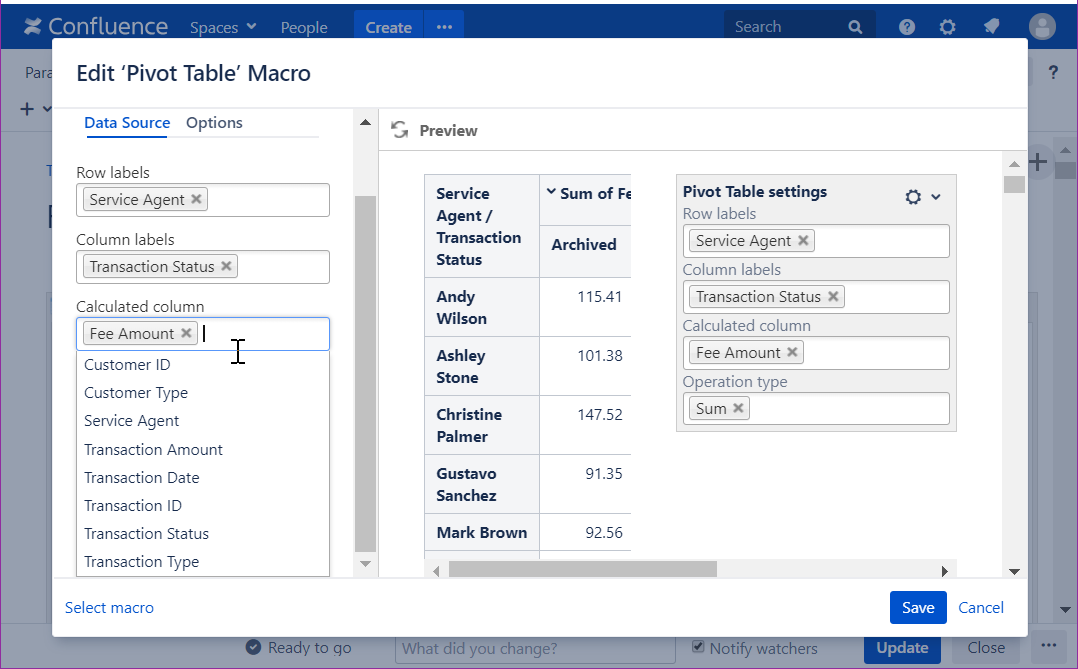Screen dimensions: 1078x669
Task: Select Customer Type option in list
Action: click(136, 393)
